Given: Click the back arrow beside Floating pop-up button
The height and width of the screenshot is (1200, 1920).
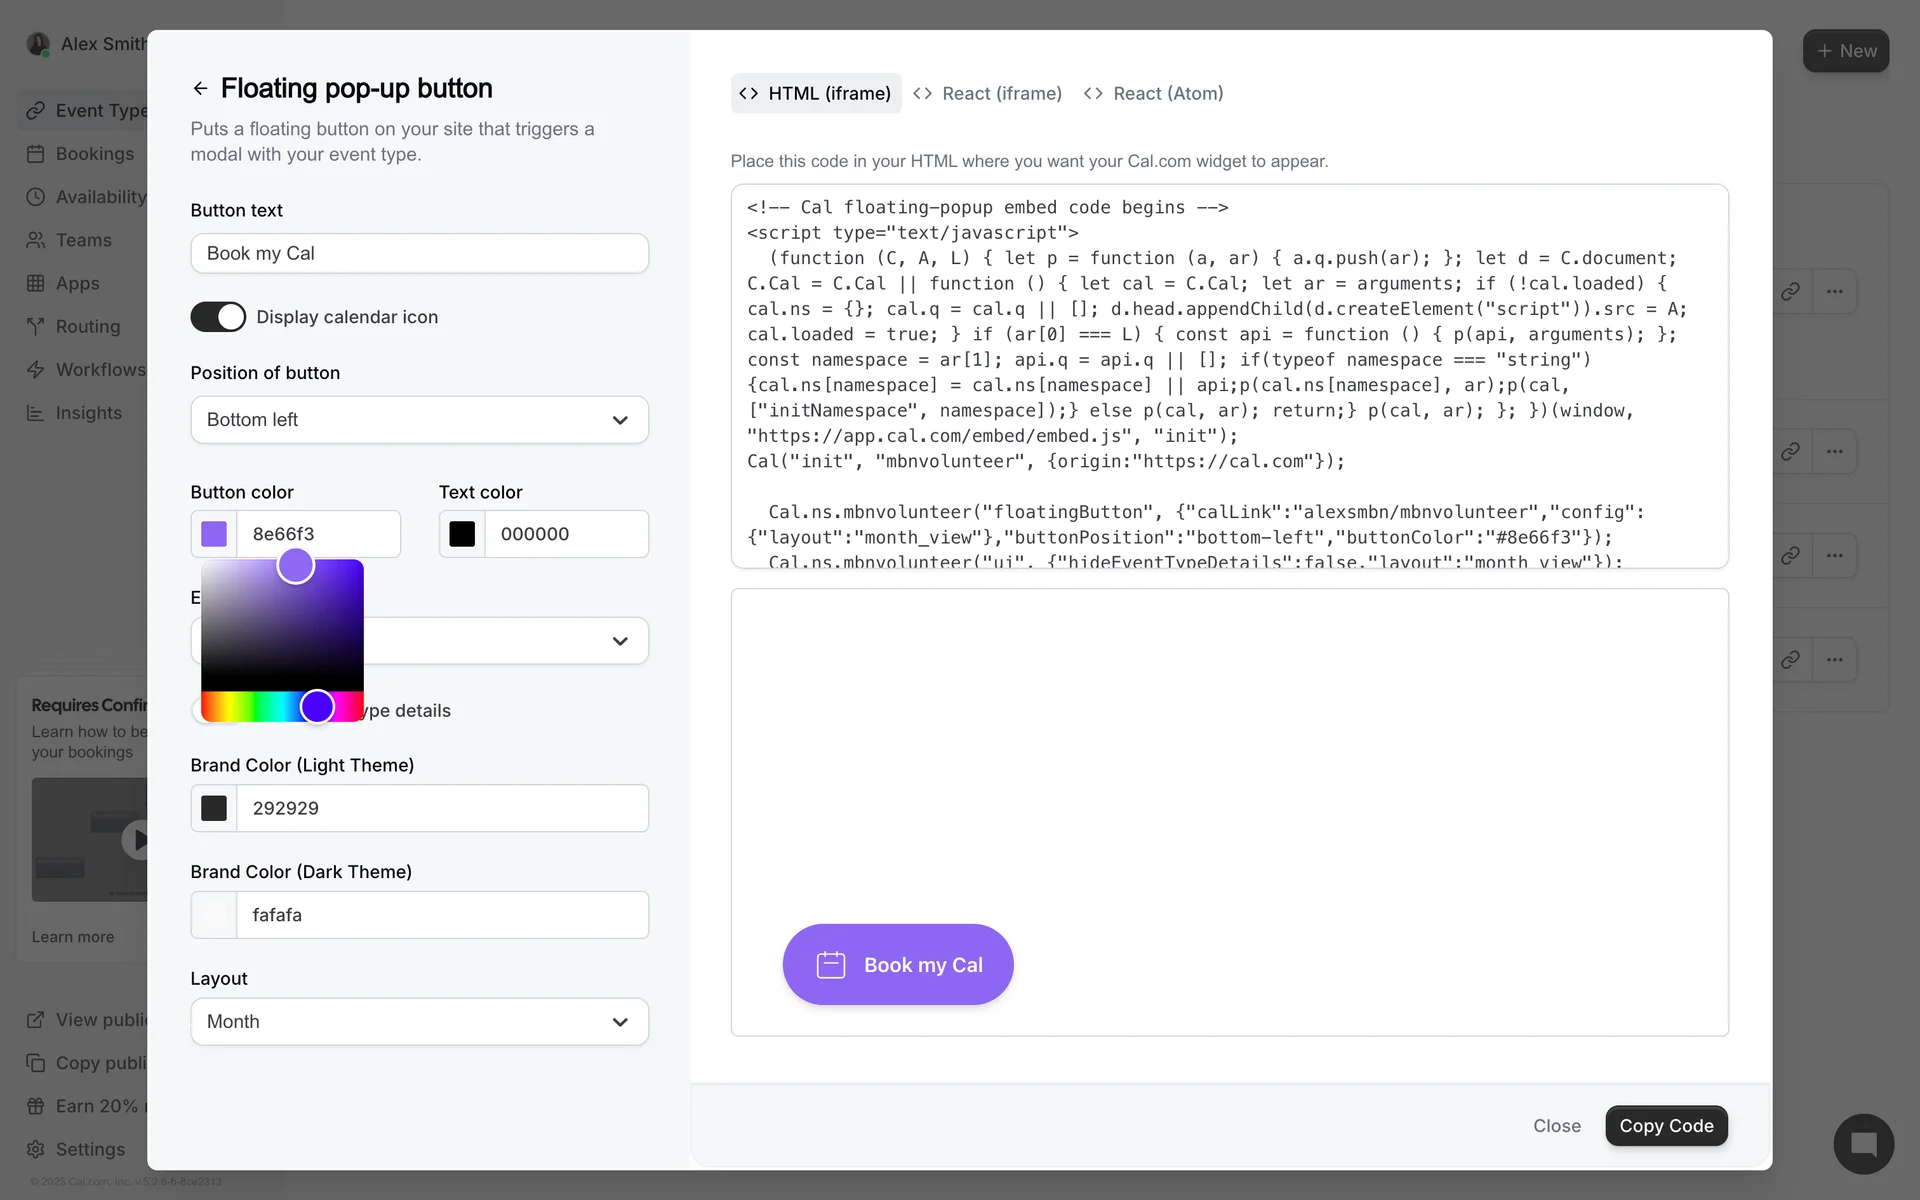Looking at the screenshot, I should click(x=200, y=89).
